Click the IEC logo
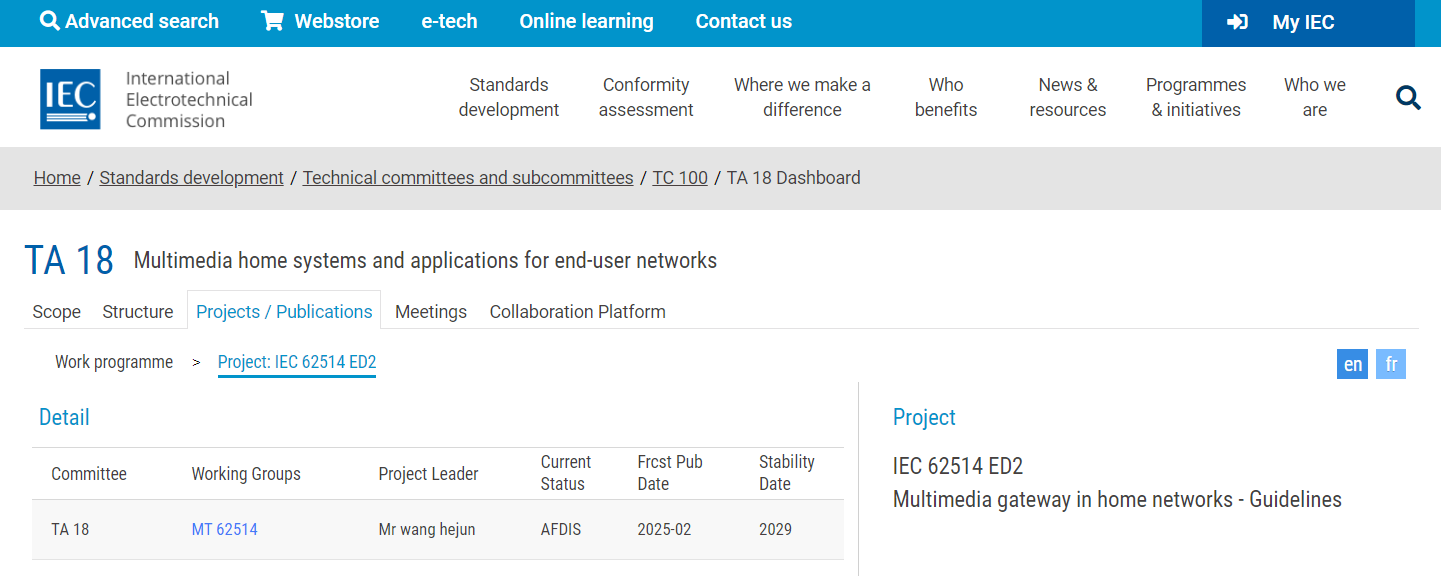Image resolution: width=1441 pixels, height=576 pixels. (70, 99)
